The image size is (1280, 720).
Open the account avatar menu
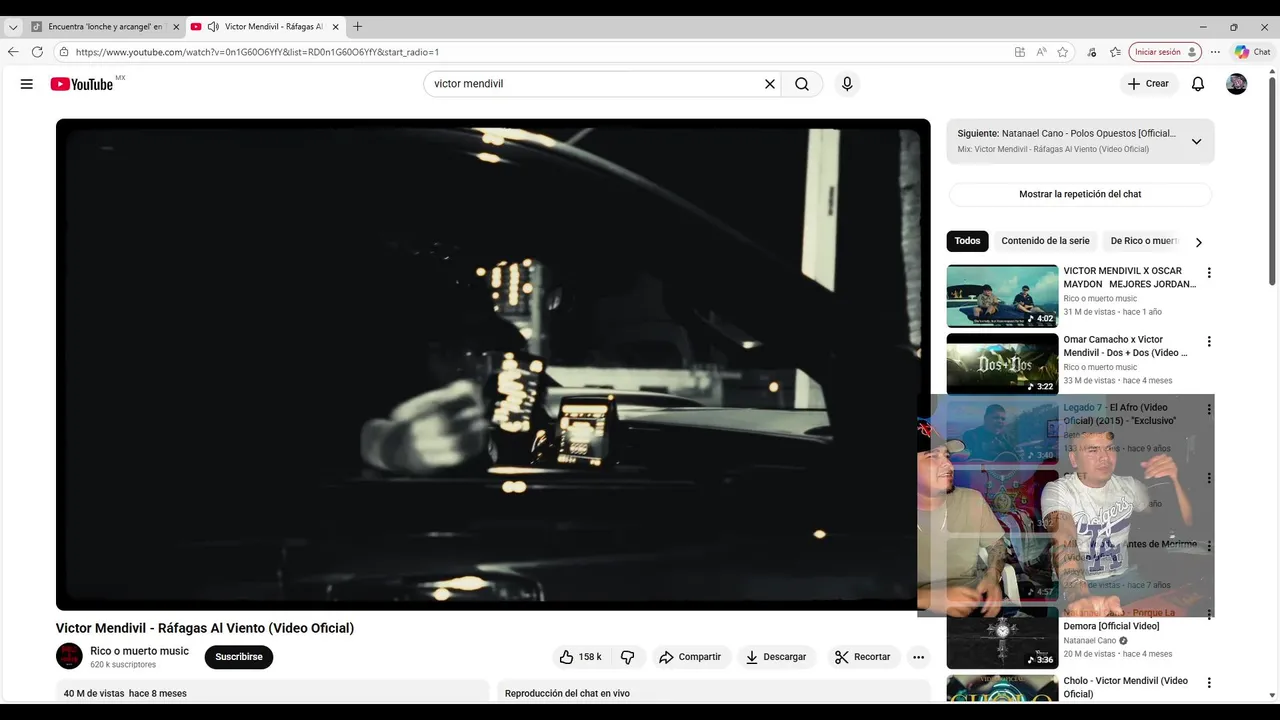[x=1237, y=84]
